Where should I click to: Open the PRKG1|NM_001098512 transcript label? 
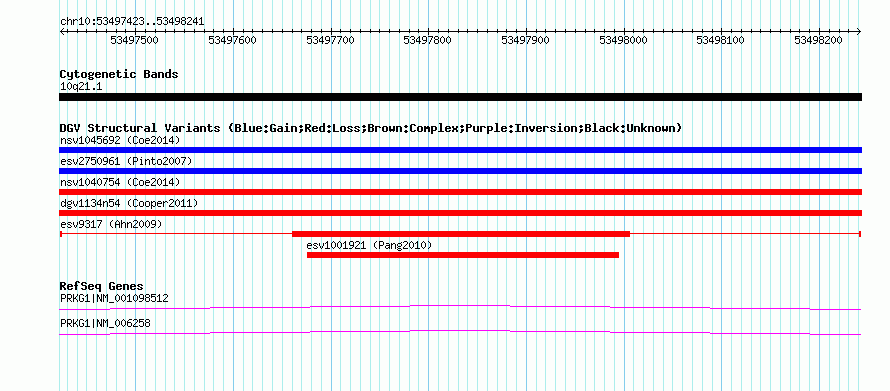[x=114, y=298]
